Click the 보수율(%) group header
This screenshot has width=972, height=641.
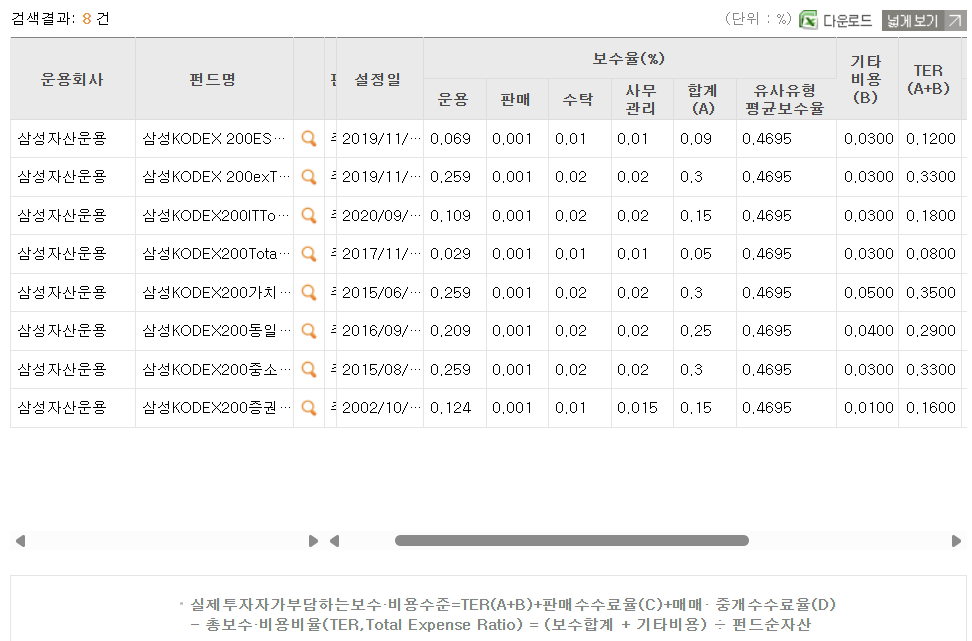click(x=629, y=58)
